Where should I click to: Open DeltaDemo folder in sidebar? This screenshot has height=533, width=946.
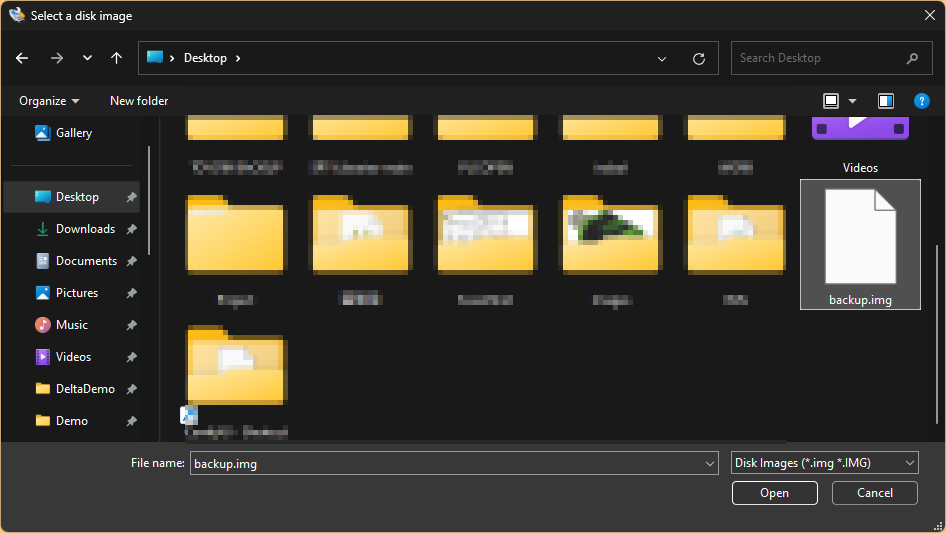tap(72, 389)
